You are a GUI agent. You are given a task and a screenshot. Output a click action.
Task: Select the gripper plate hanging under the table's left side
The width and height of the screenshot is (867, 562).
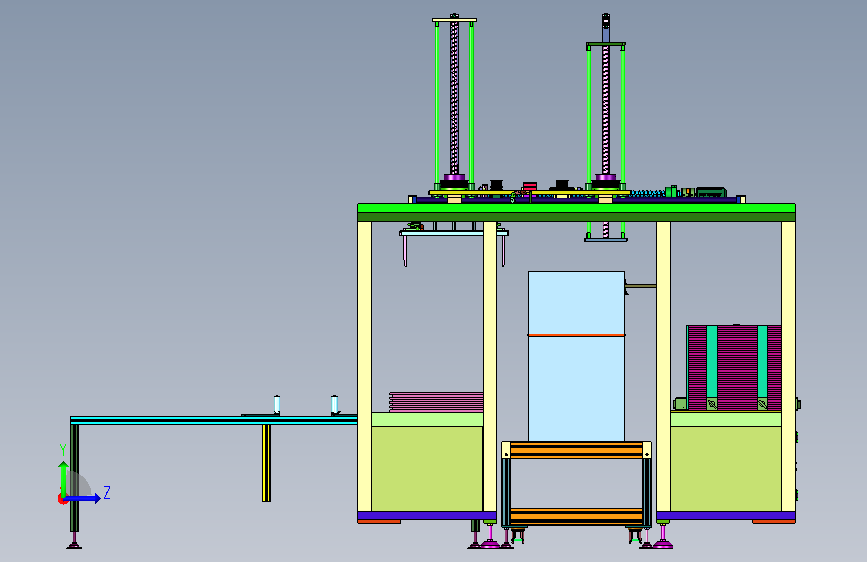point(453,233)
